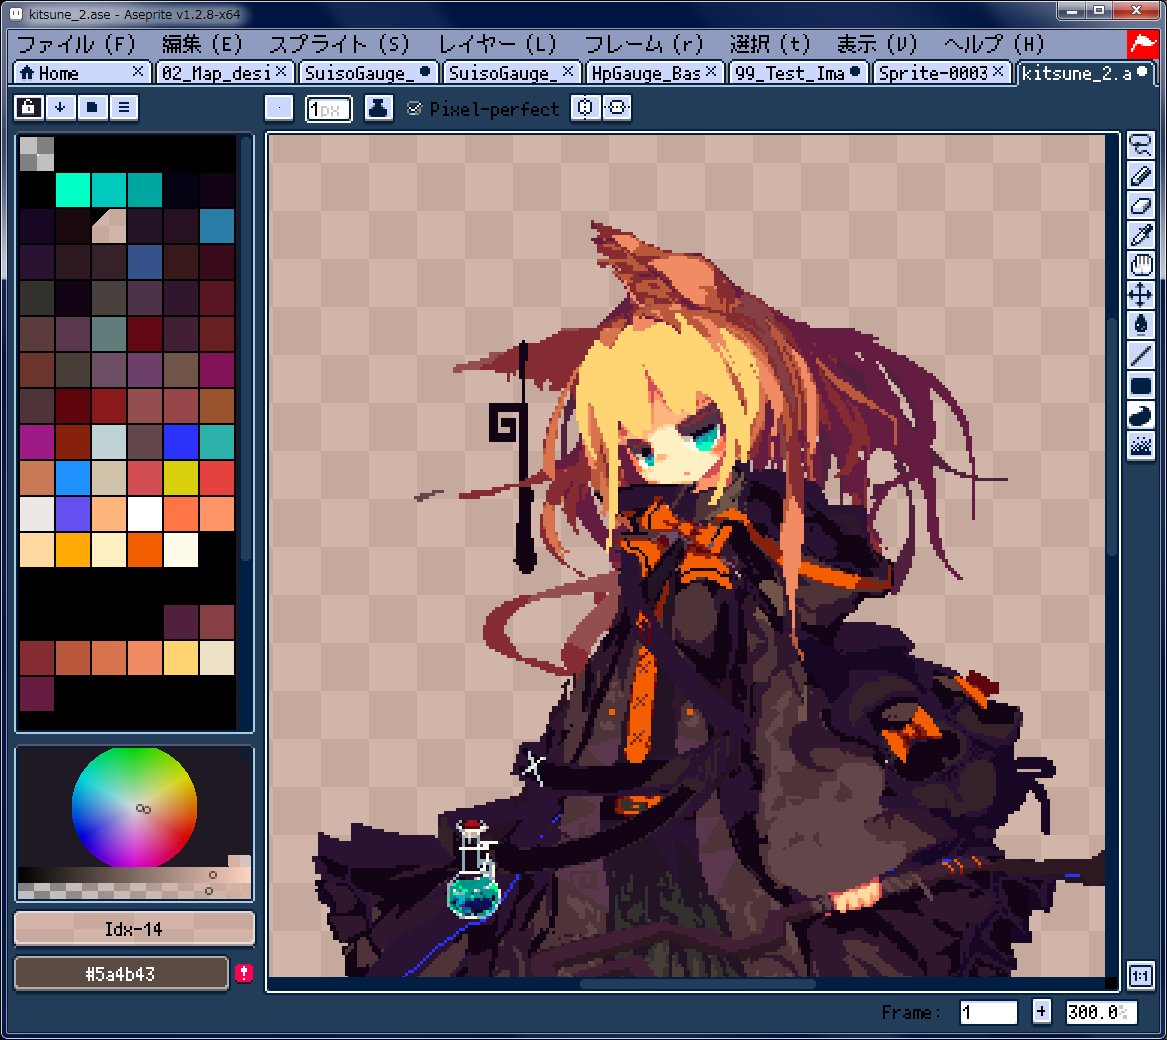Click the ink bottle button

pos(378,108)
